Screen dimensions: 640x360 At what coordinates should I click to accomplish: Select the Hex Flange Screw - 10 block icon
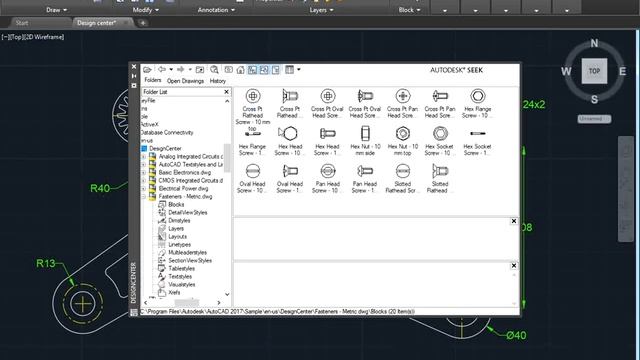click(478, 96)
